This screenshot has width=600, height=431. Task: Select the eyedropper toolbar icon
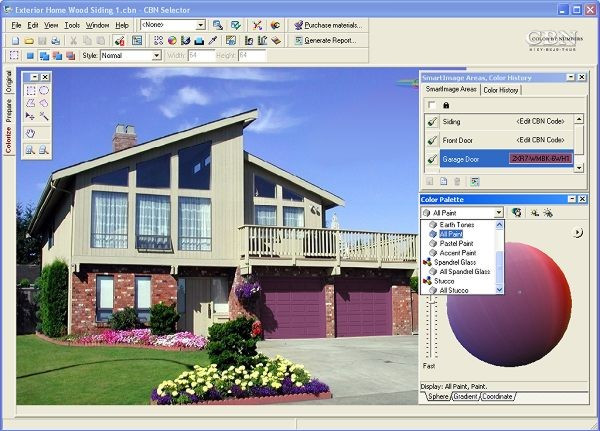pos(213,41)
